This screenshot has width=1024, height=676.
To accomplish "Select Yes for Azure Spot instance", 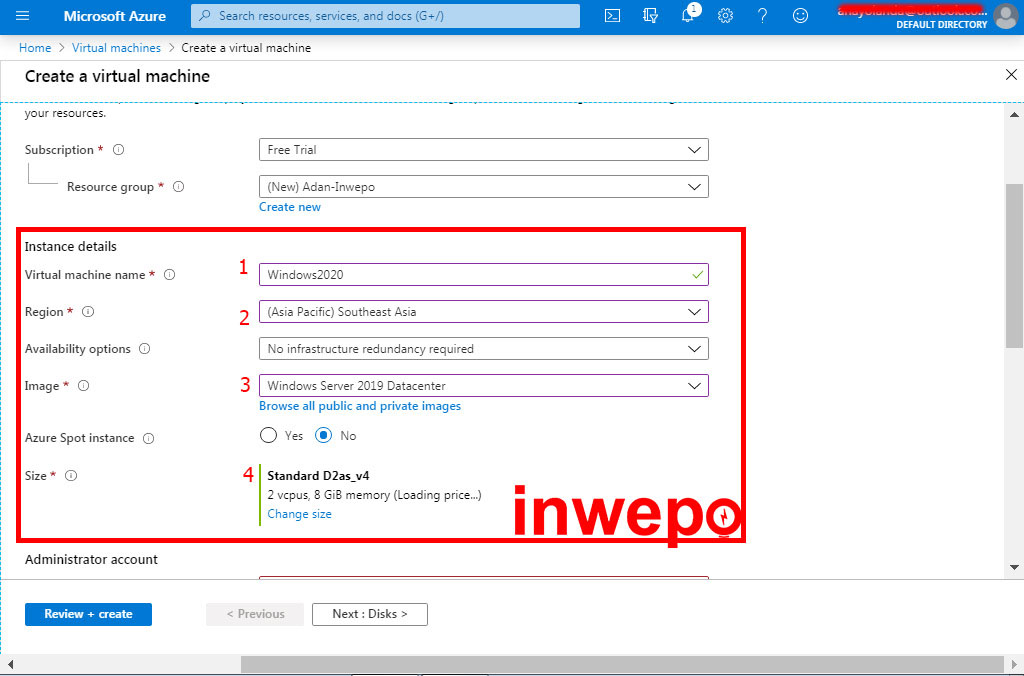I will click(x=268, y=436).
